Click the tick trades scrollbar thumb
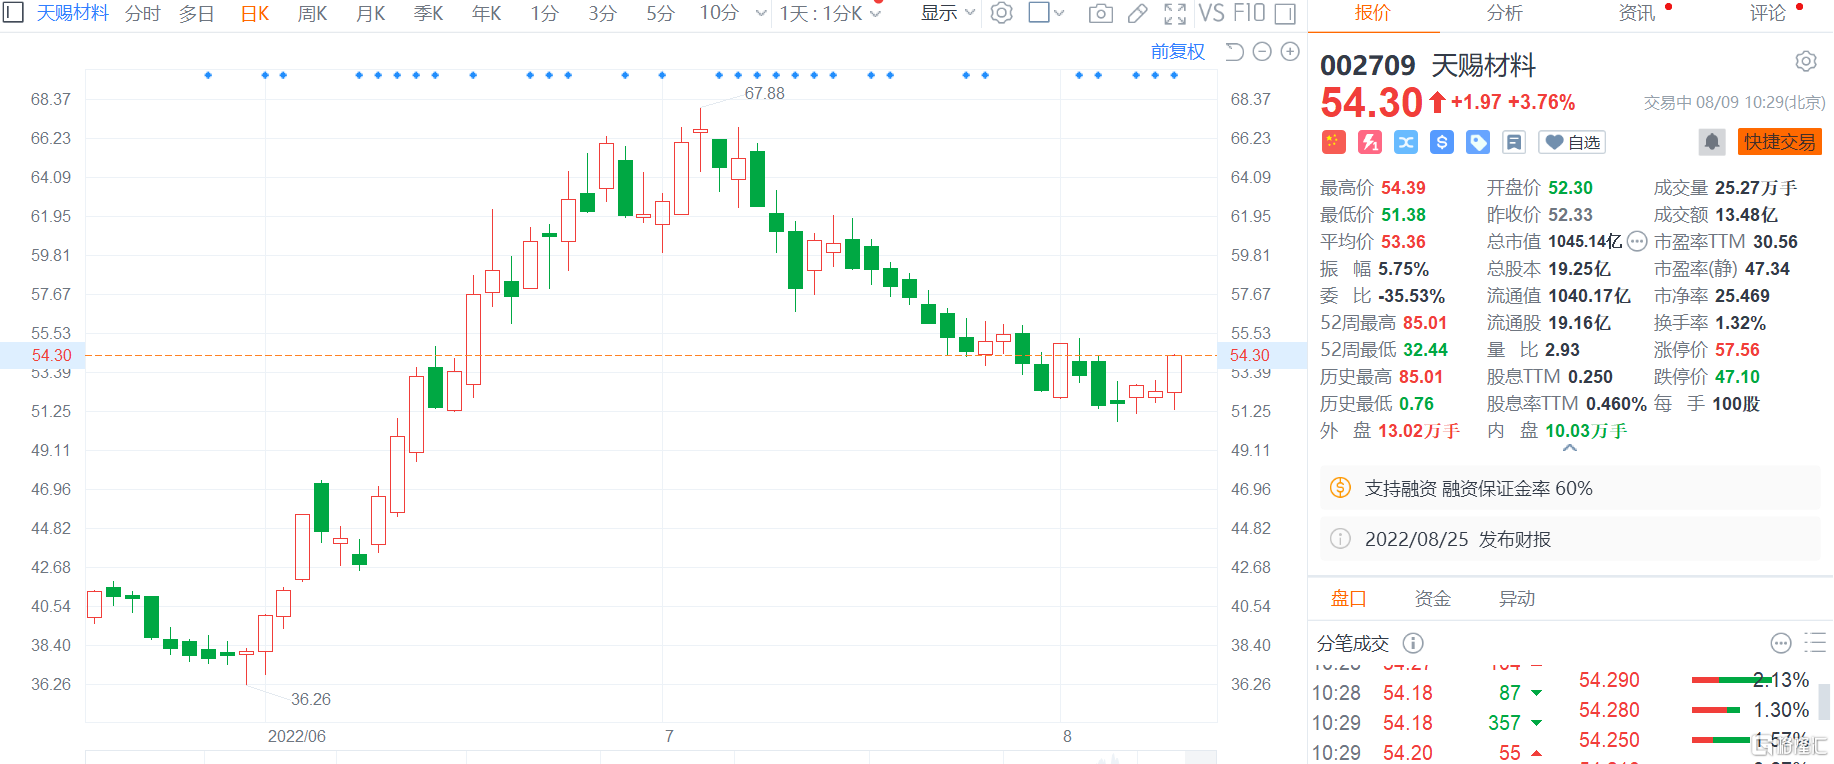 pos(1825,702)
